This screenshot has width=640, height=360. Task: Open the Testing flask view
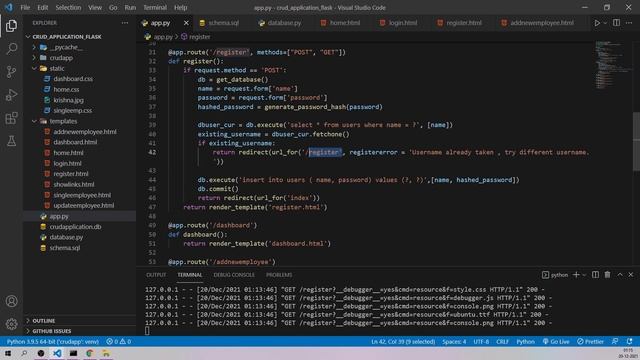[11, 141]
